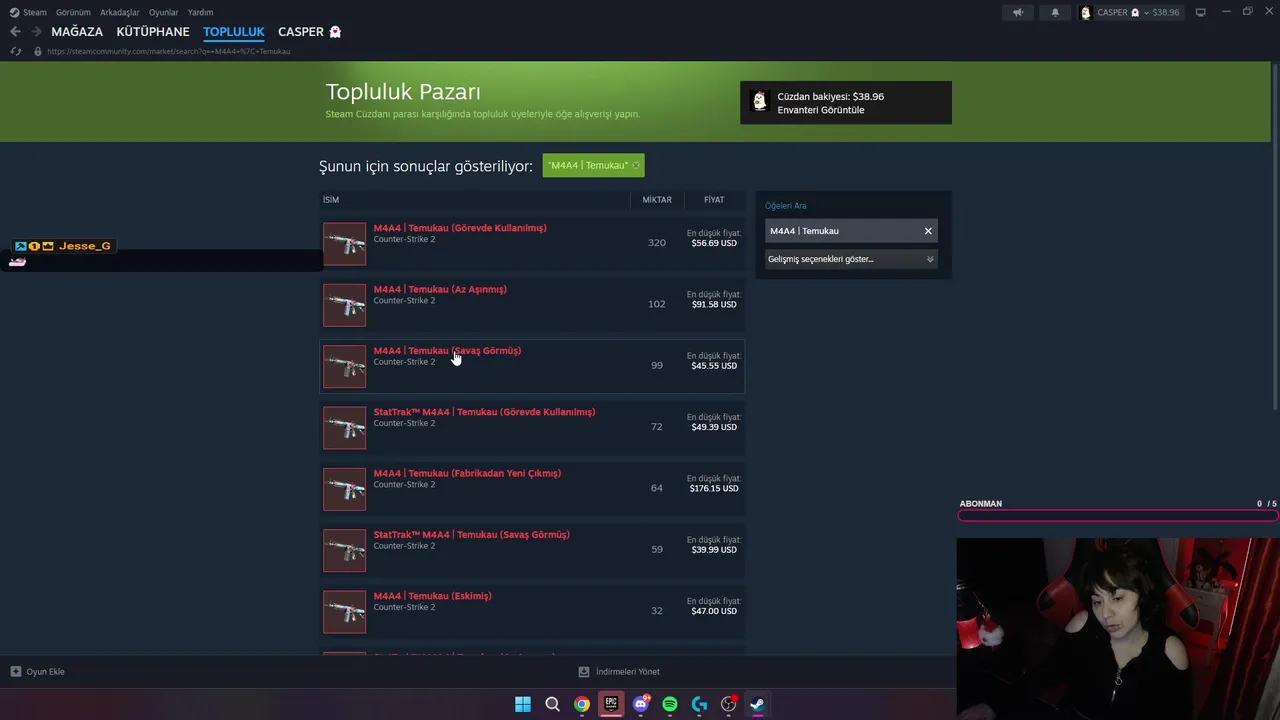Sort results by İSİM column

[331, 200]
